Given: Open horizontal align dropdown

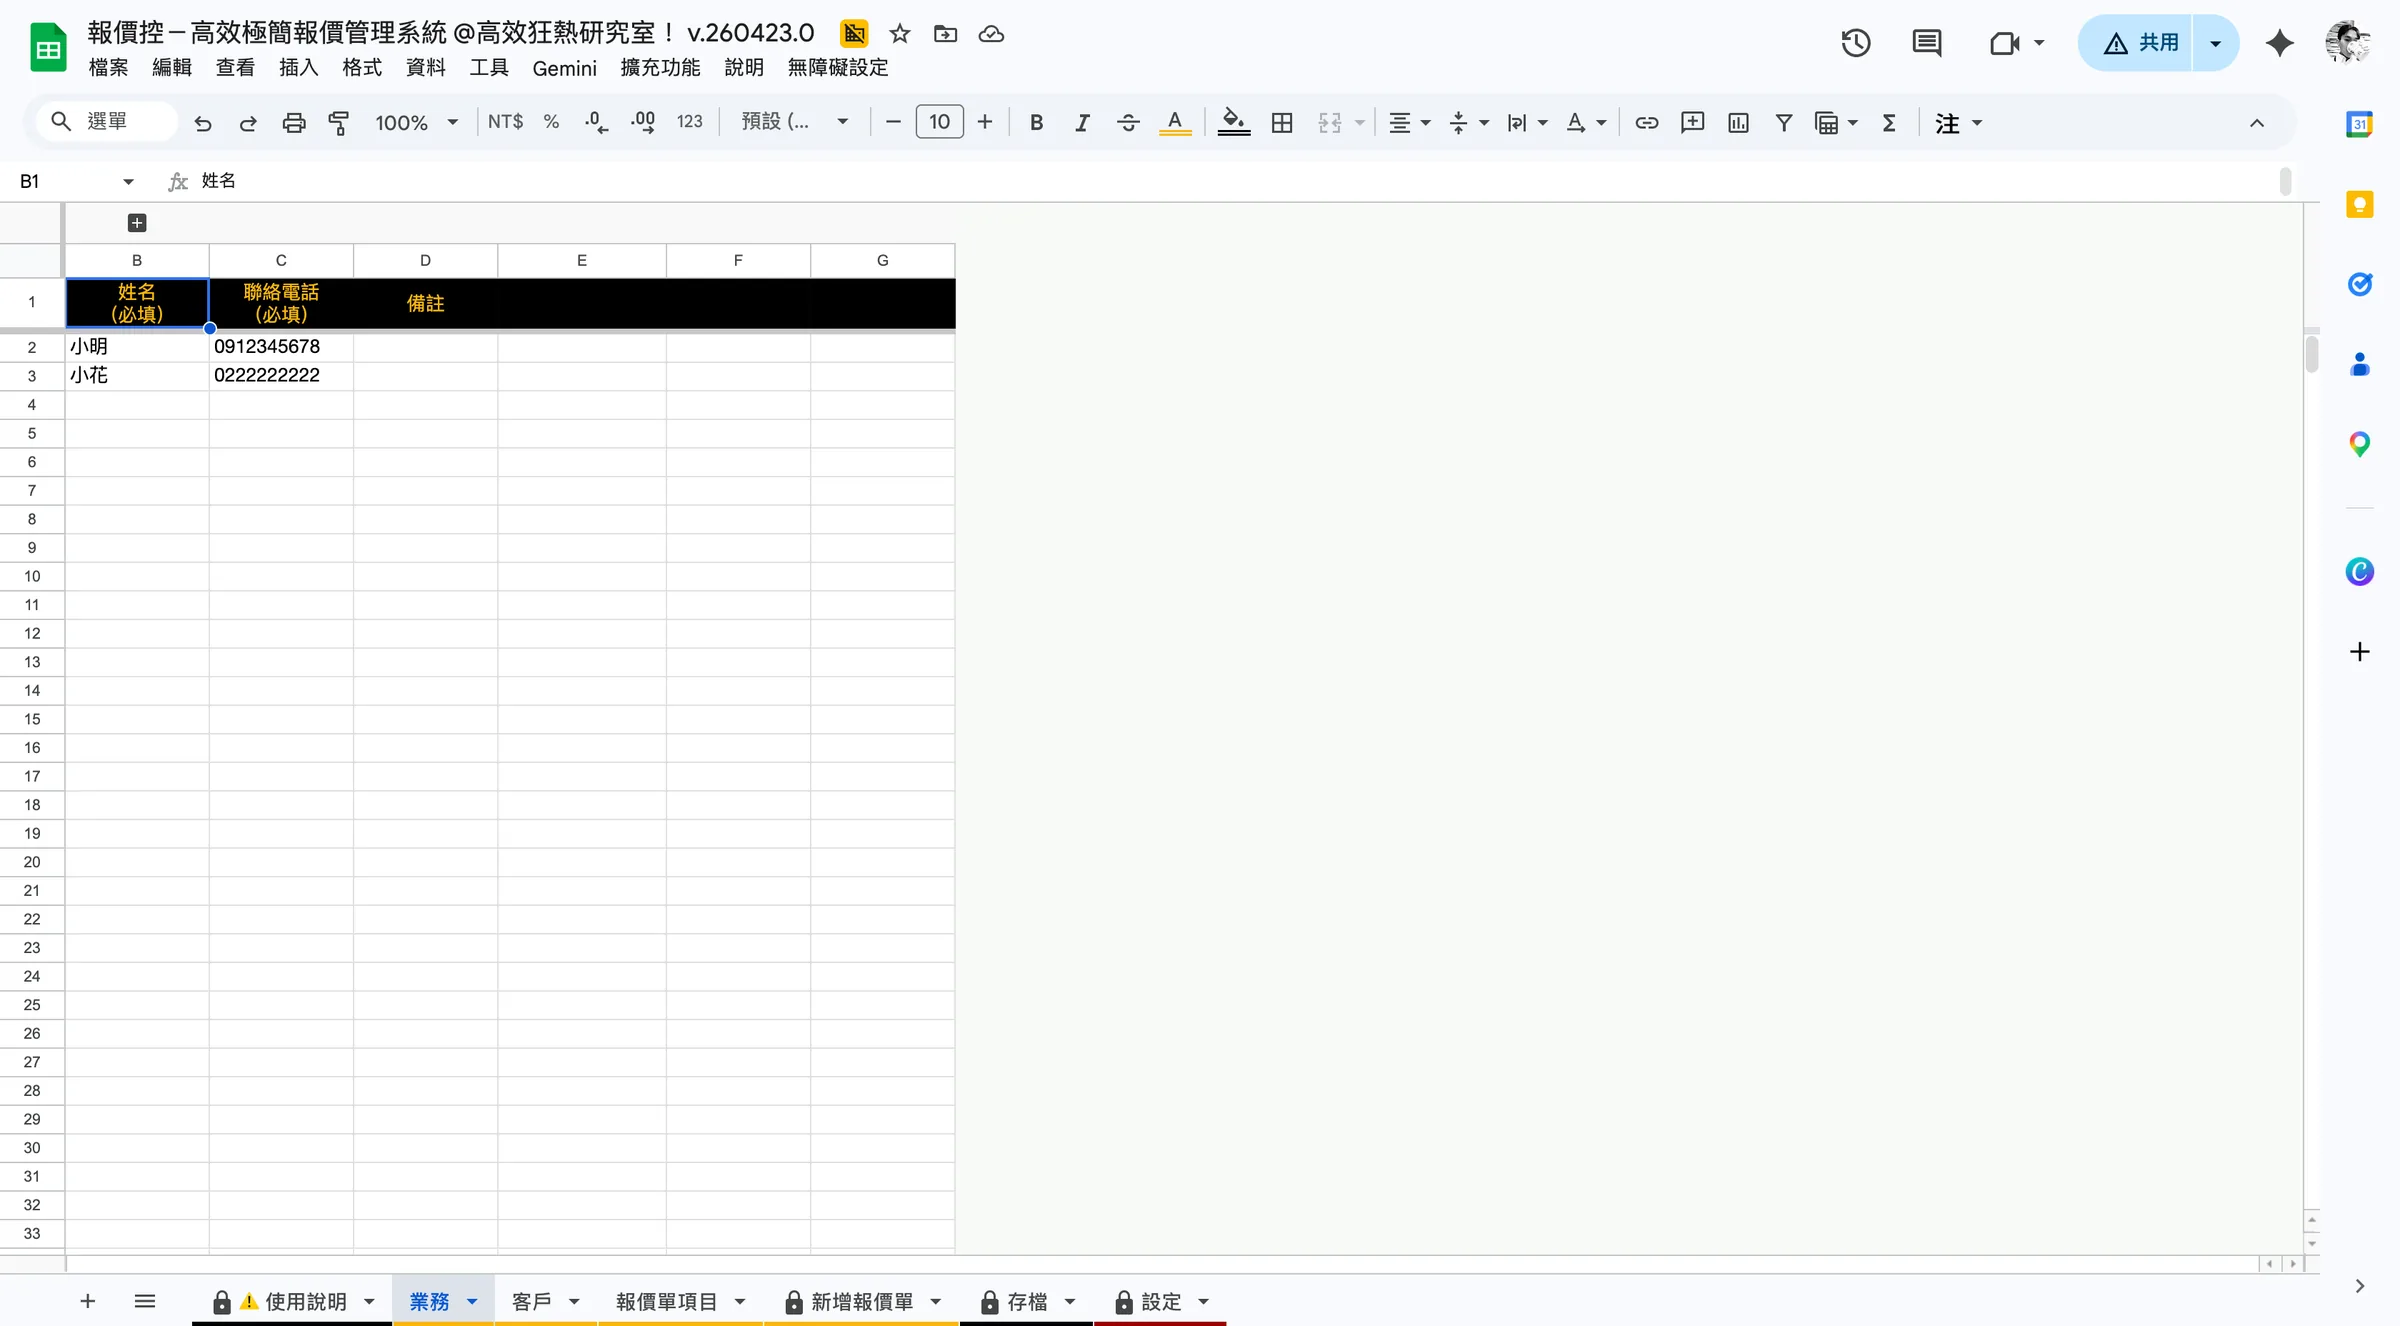Looking at the screenshot, I should [x=1409, y=123].
